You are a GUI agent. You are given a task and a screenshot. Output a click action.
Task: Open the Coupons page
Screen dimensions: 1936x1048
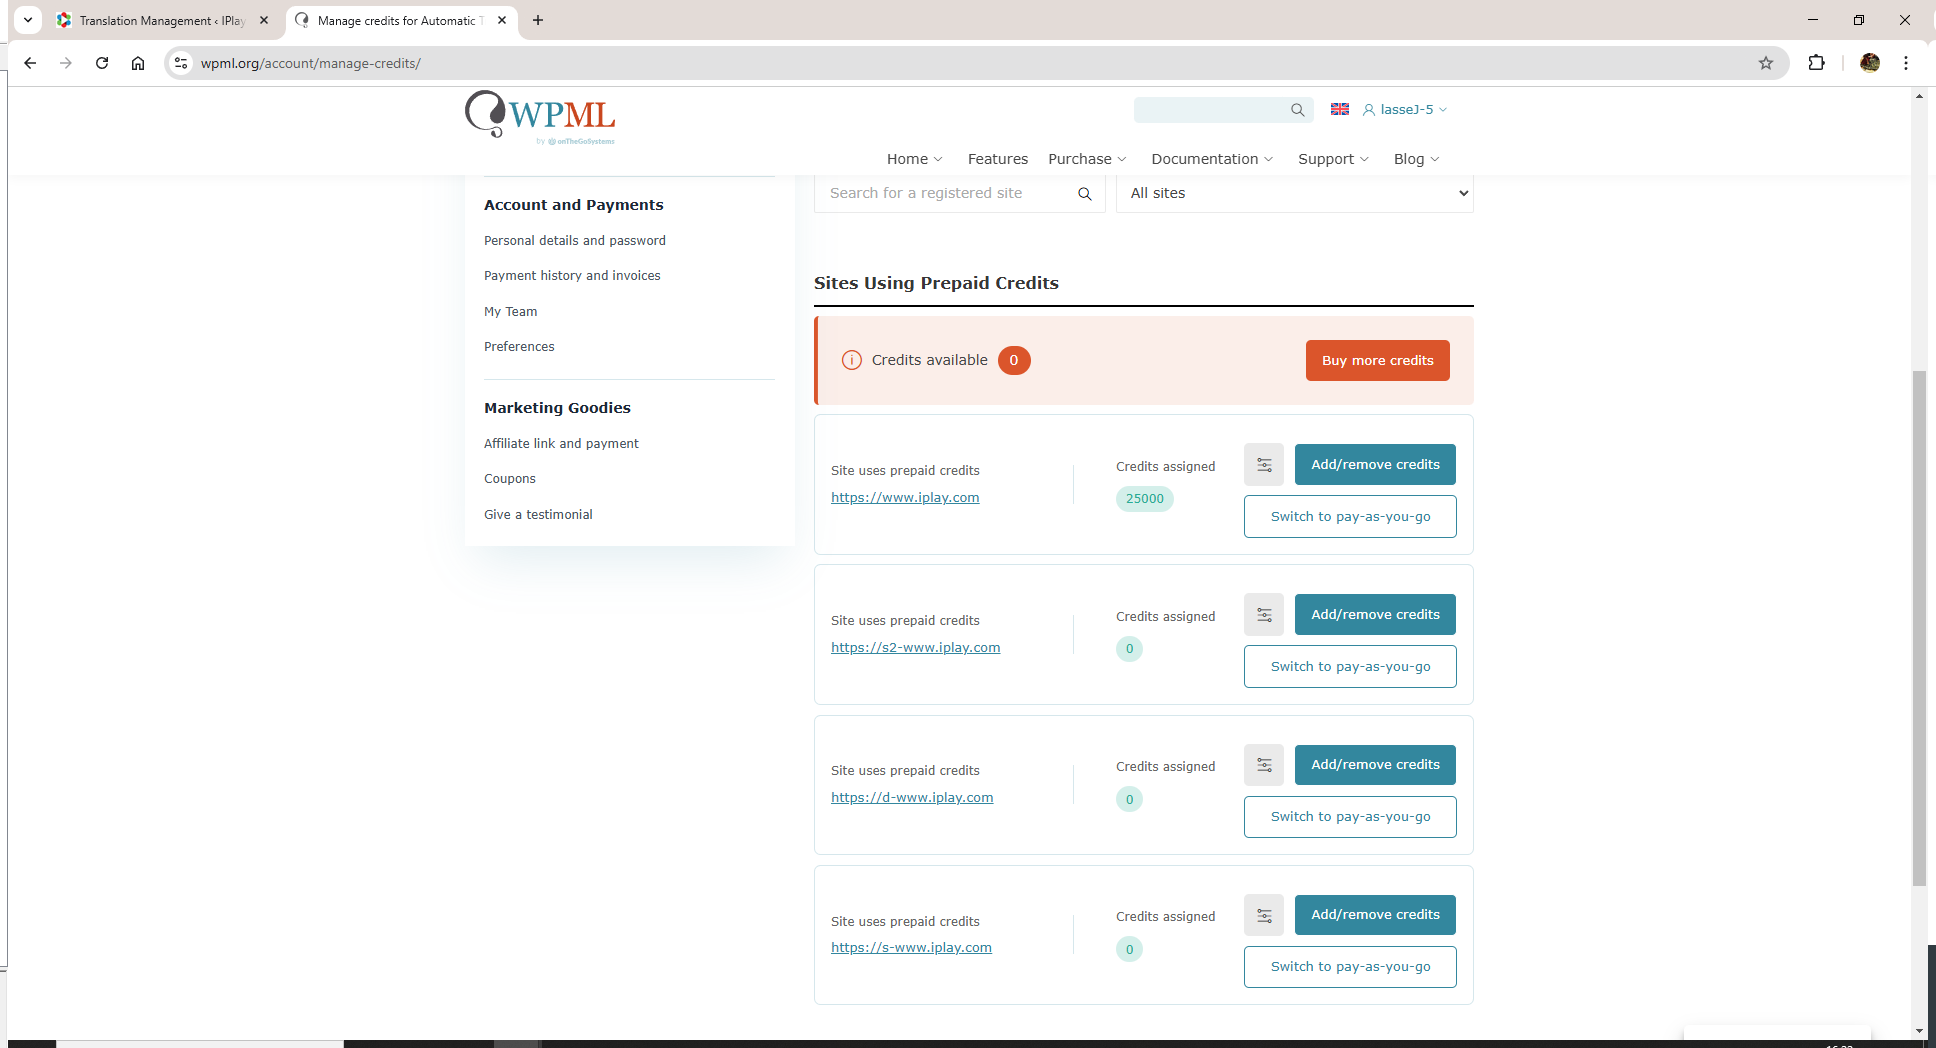click(x=510, y=479)
